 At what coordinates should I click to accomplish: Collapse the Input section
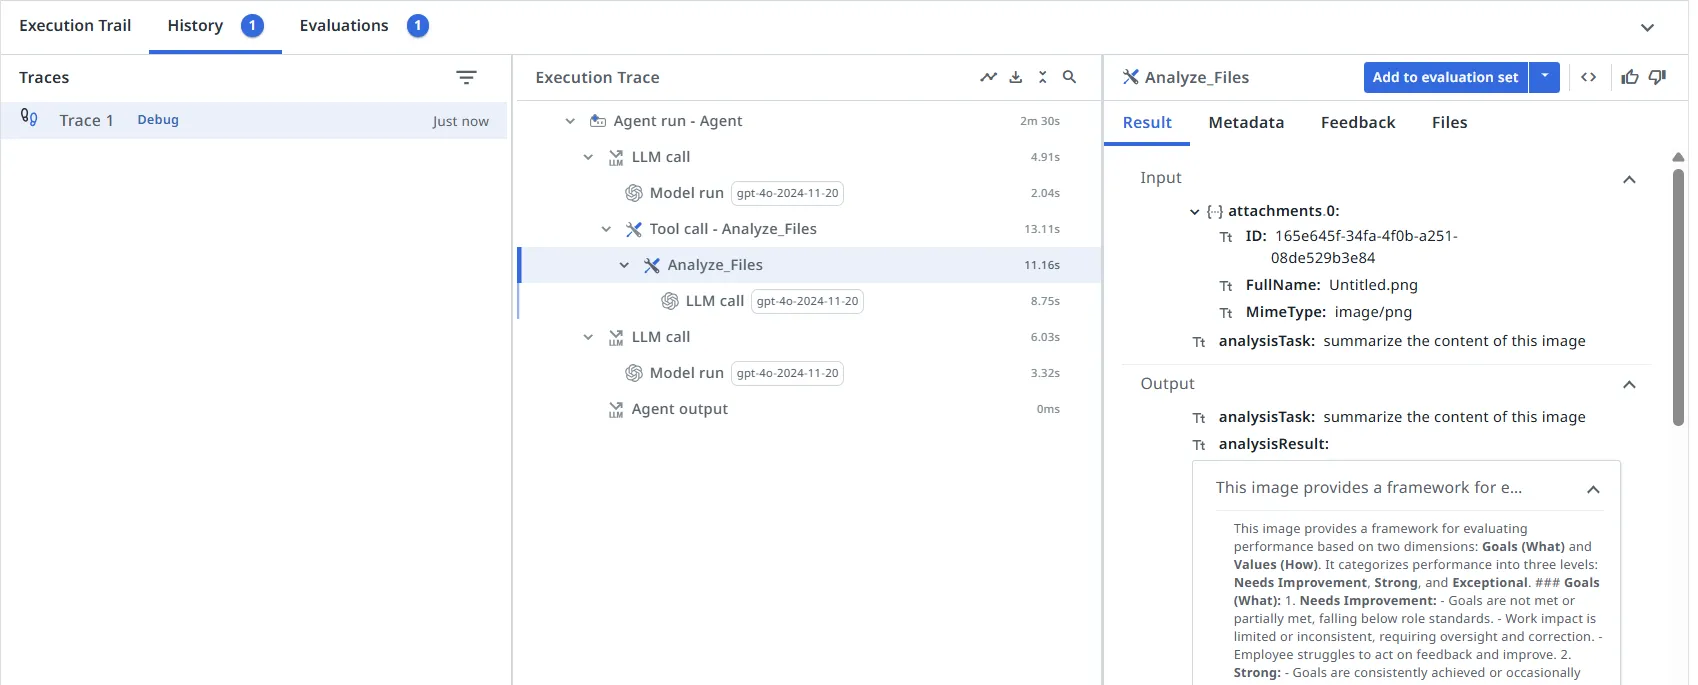1629,179
